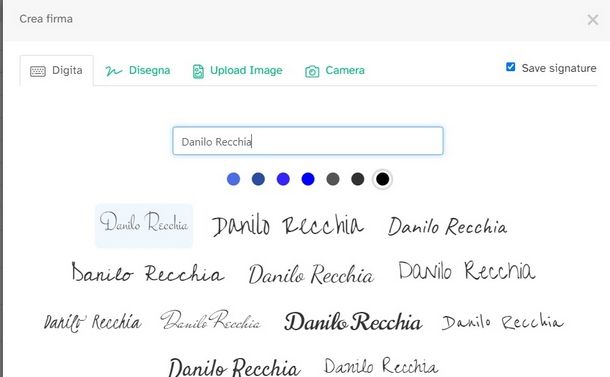Screen dimensions: 610x377
Task: Close the Crea firma dialog
Action: [x=592, y=19]
